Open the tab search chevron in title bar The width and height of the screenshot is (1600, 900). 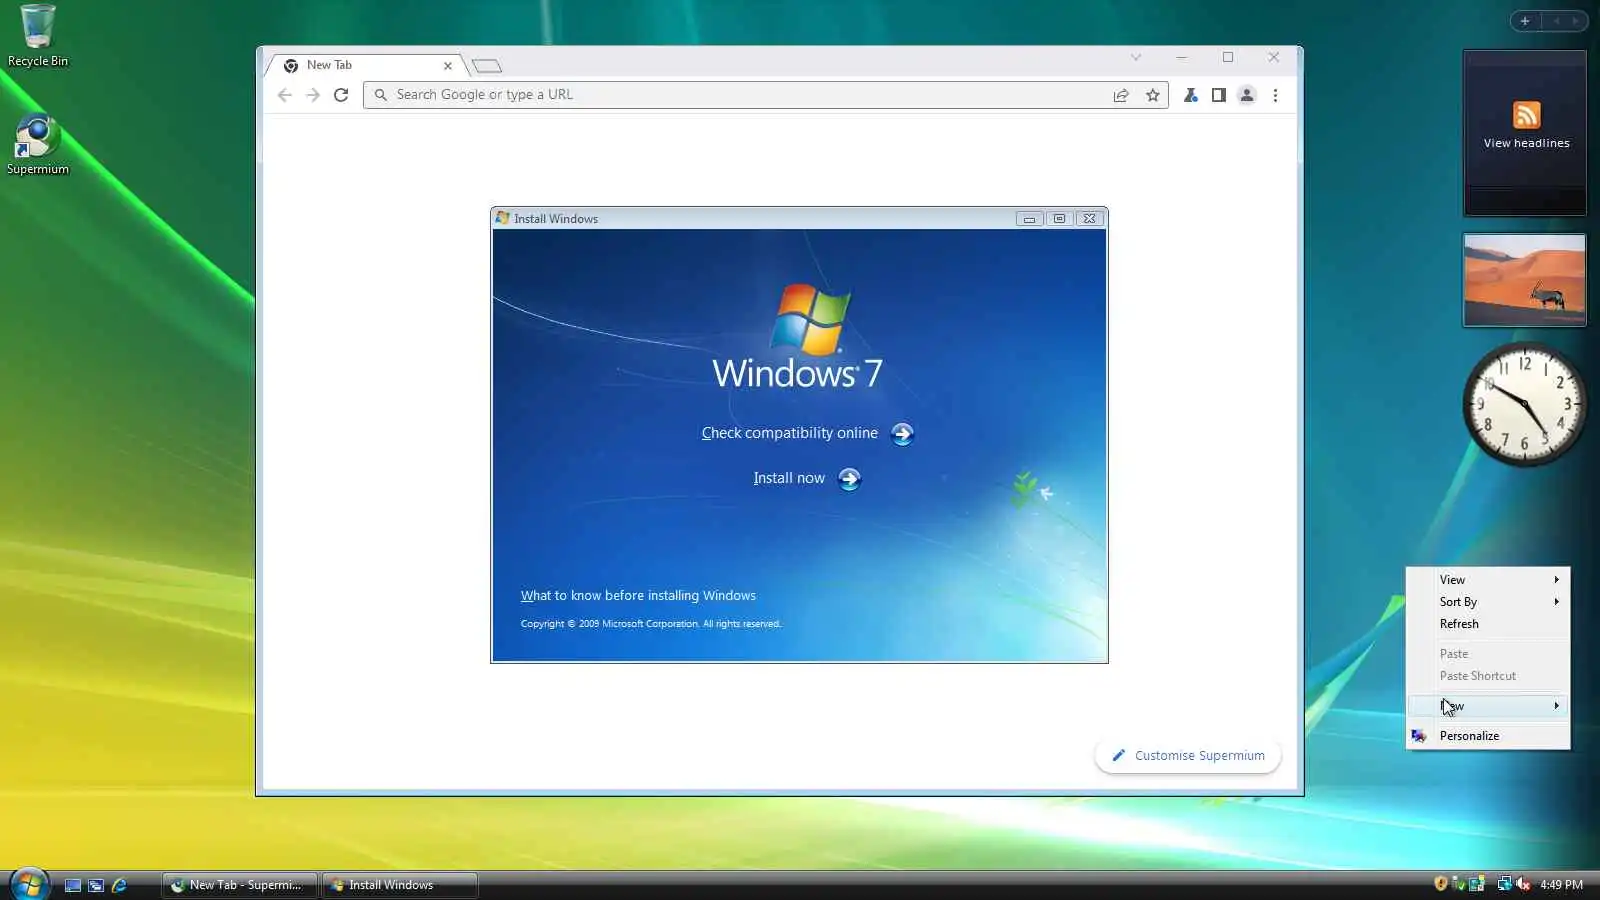click(x=1136, y=57)
